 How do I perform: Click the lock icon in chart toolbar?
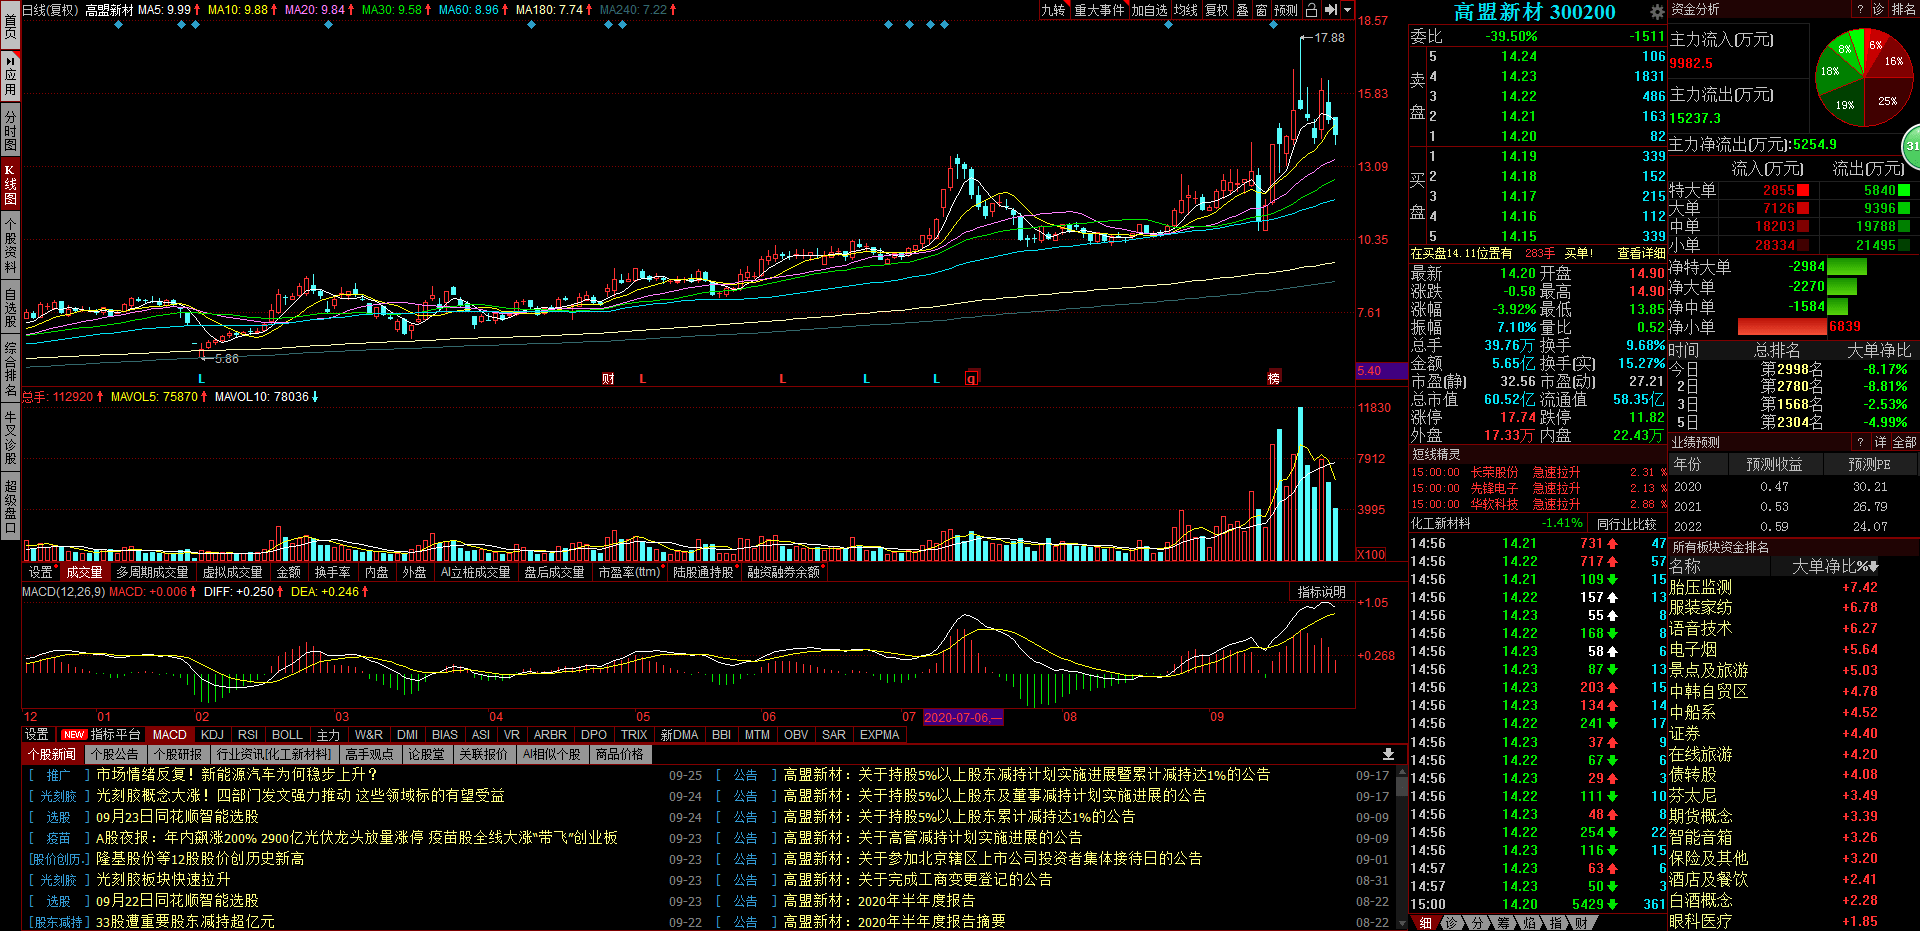click(x=1311, y=10)
